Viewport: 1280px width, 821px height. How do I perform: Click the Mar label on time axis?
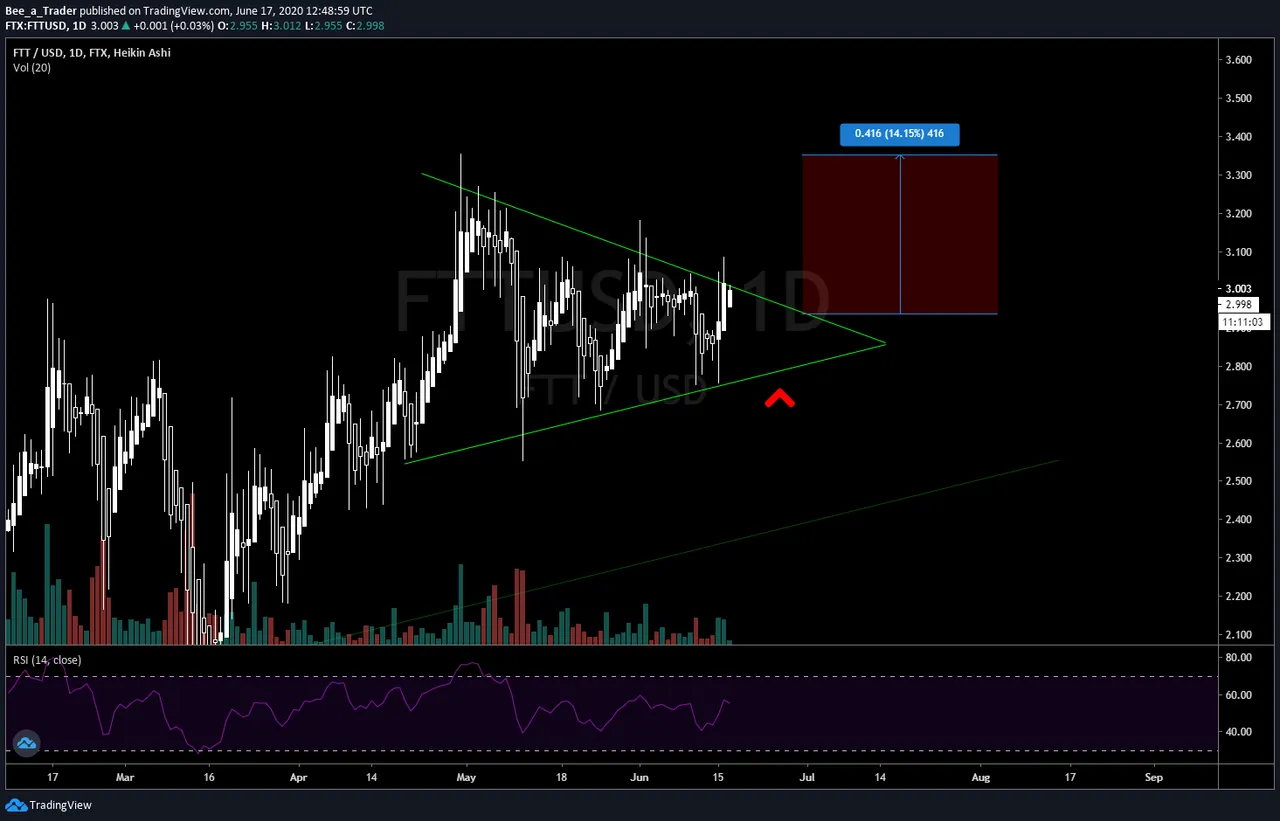point(124,776)
